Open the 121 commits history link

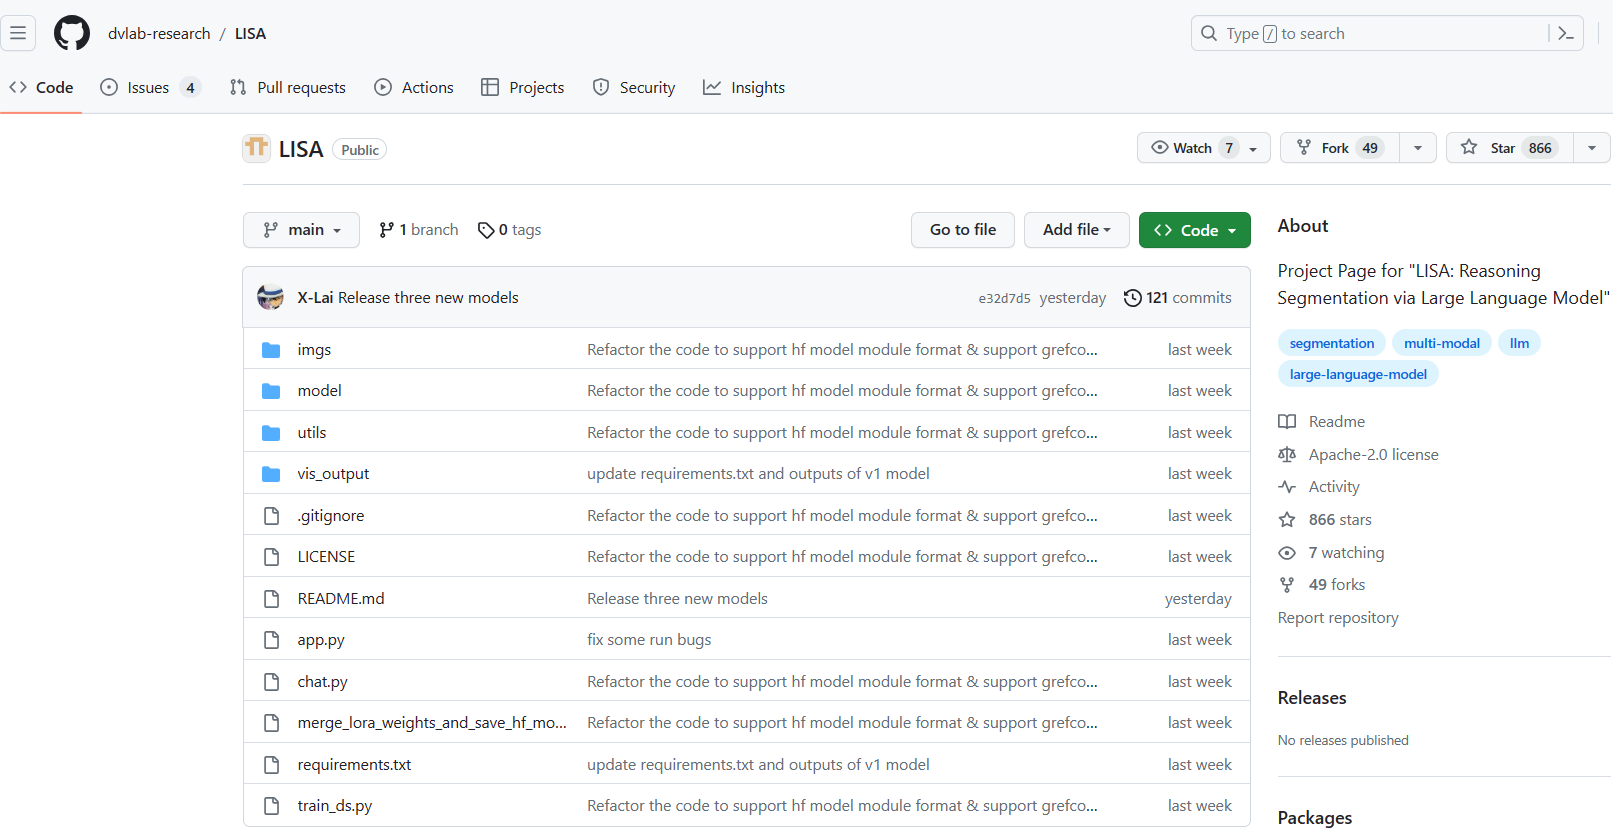1178,298
